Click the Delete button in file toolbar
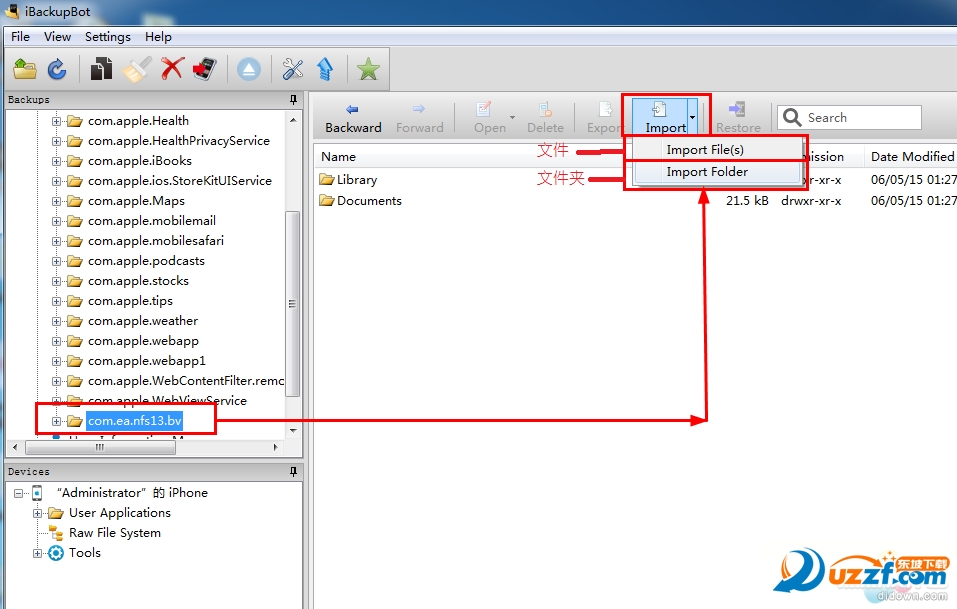Screen dimensions: 957x609 point(545,118)
